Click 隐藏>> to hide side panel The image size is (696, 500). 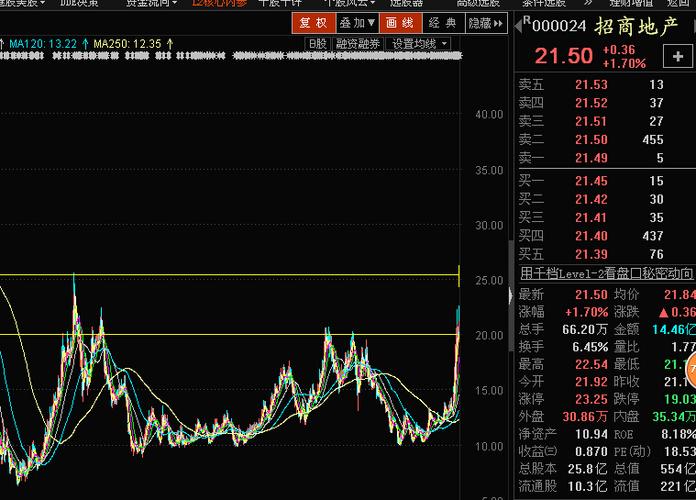point(484,23)
